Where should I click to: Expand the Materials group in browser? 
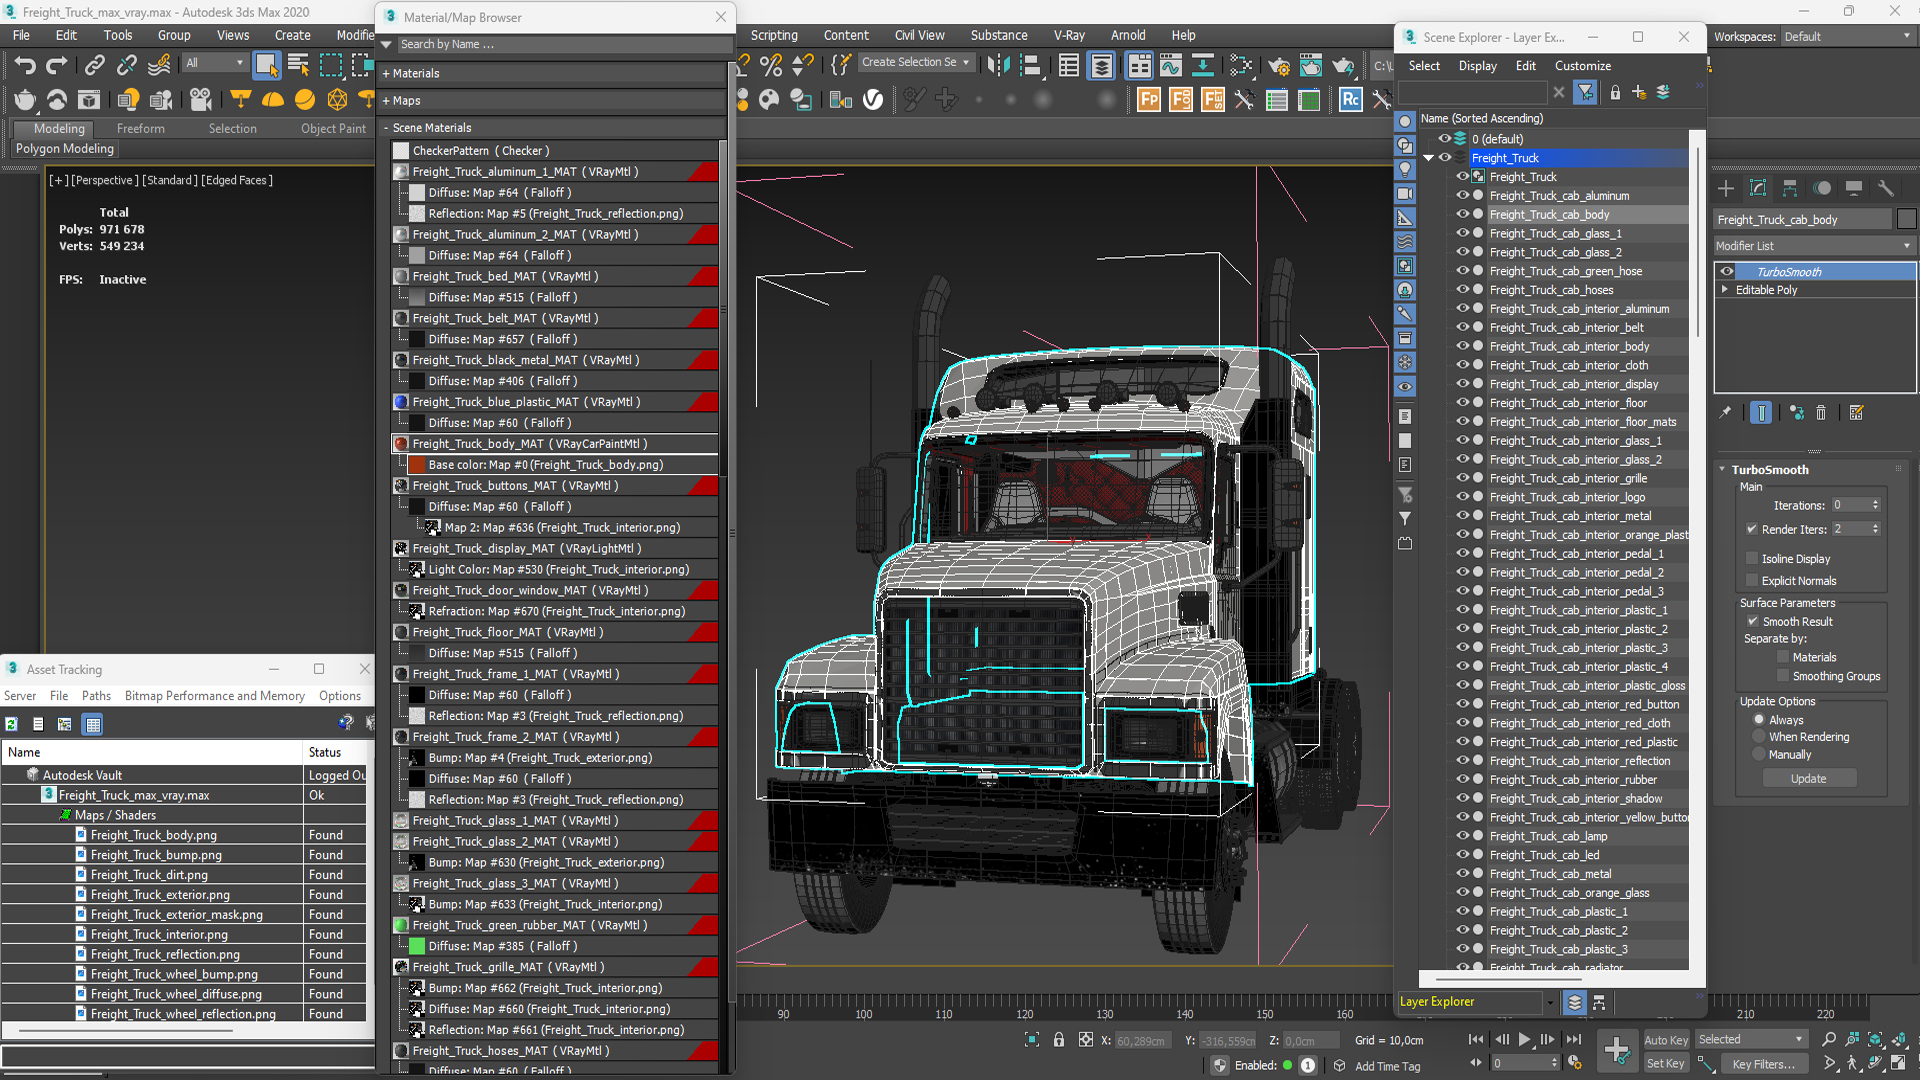pyautogui.click(x=385, y=73)
